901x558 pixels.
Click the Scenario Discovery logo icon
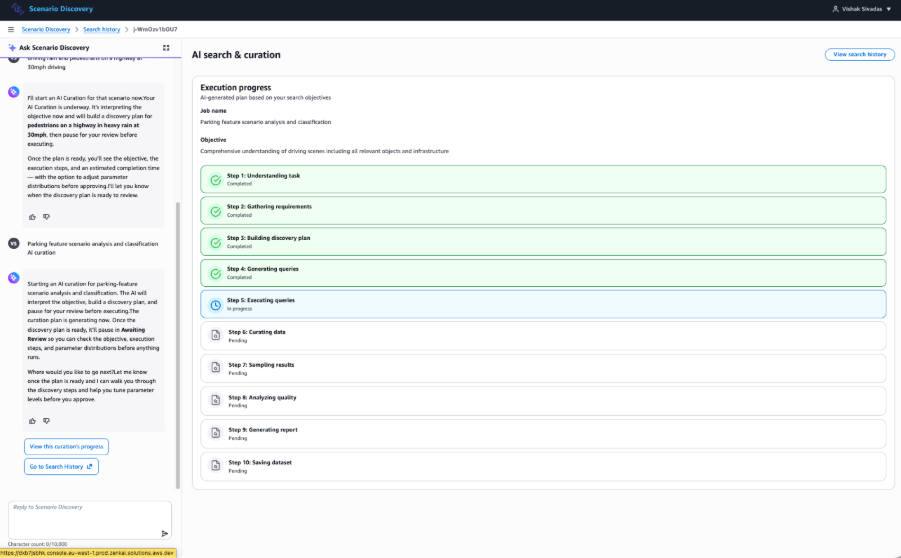(x=18, y=9)
